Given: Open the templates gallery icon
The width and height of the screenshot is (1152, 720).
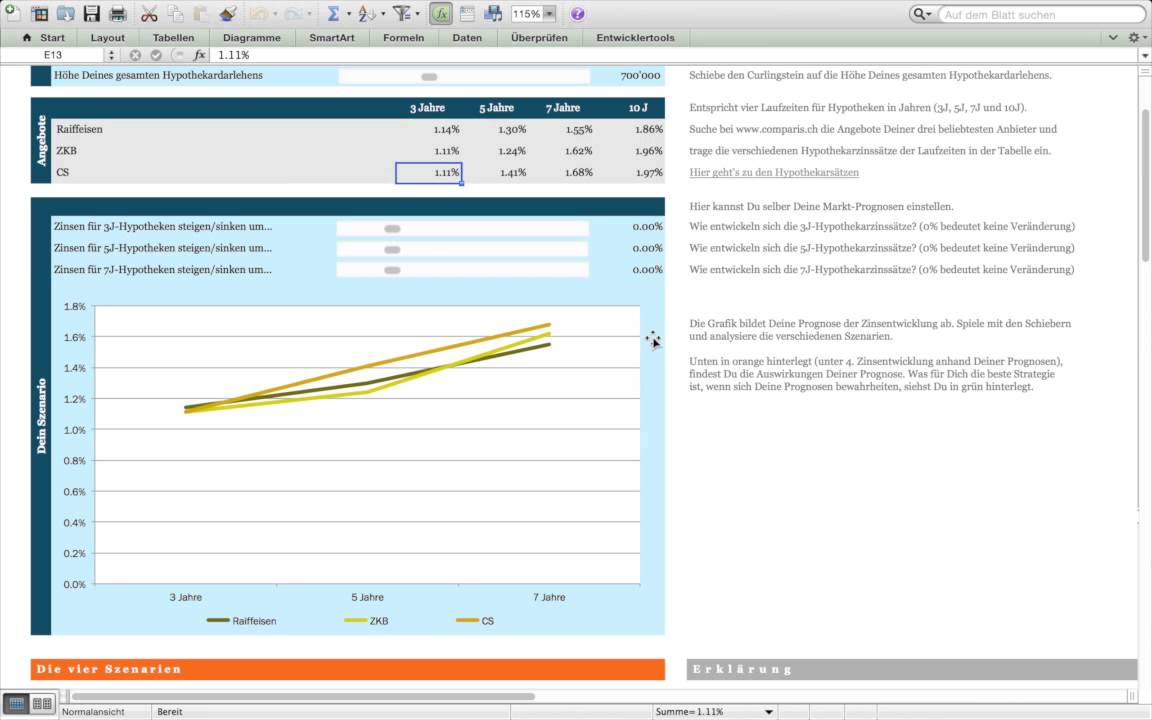Looking at the screenshot, I should pyautogui.click(x=39, y=13).
